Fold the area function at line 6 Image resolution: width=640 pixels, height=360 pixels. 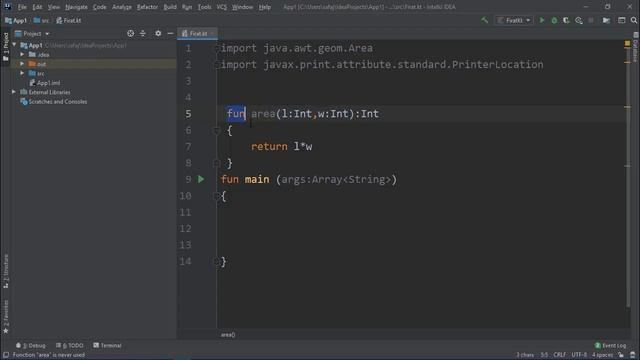point(217,131)
